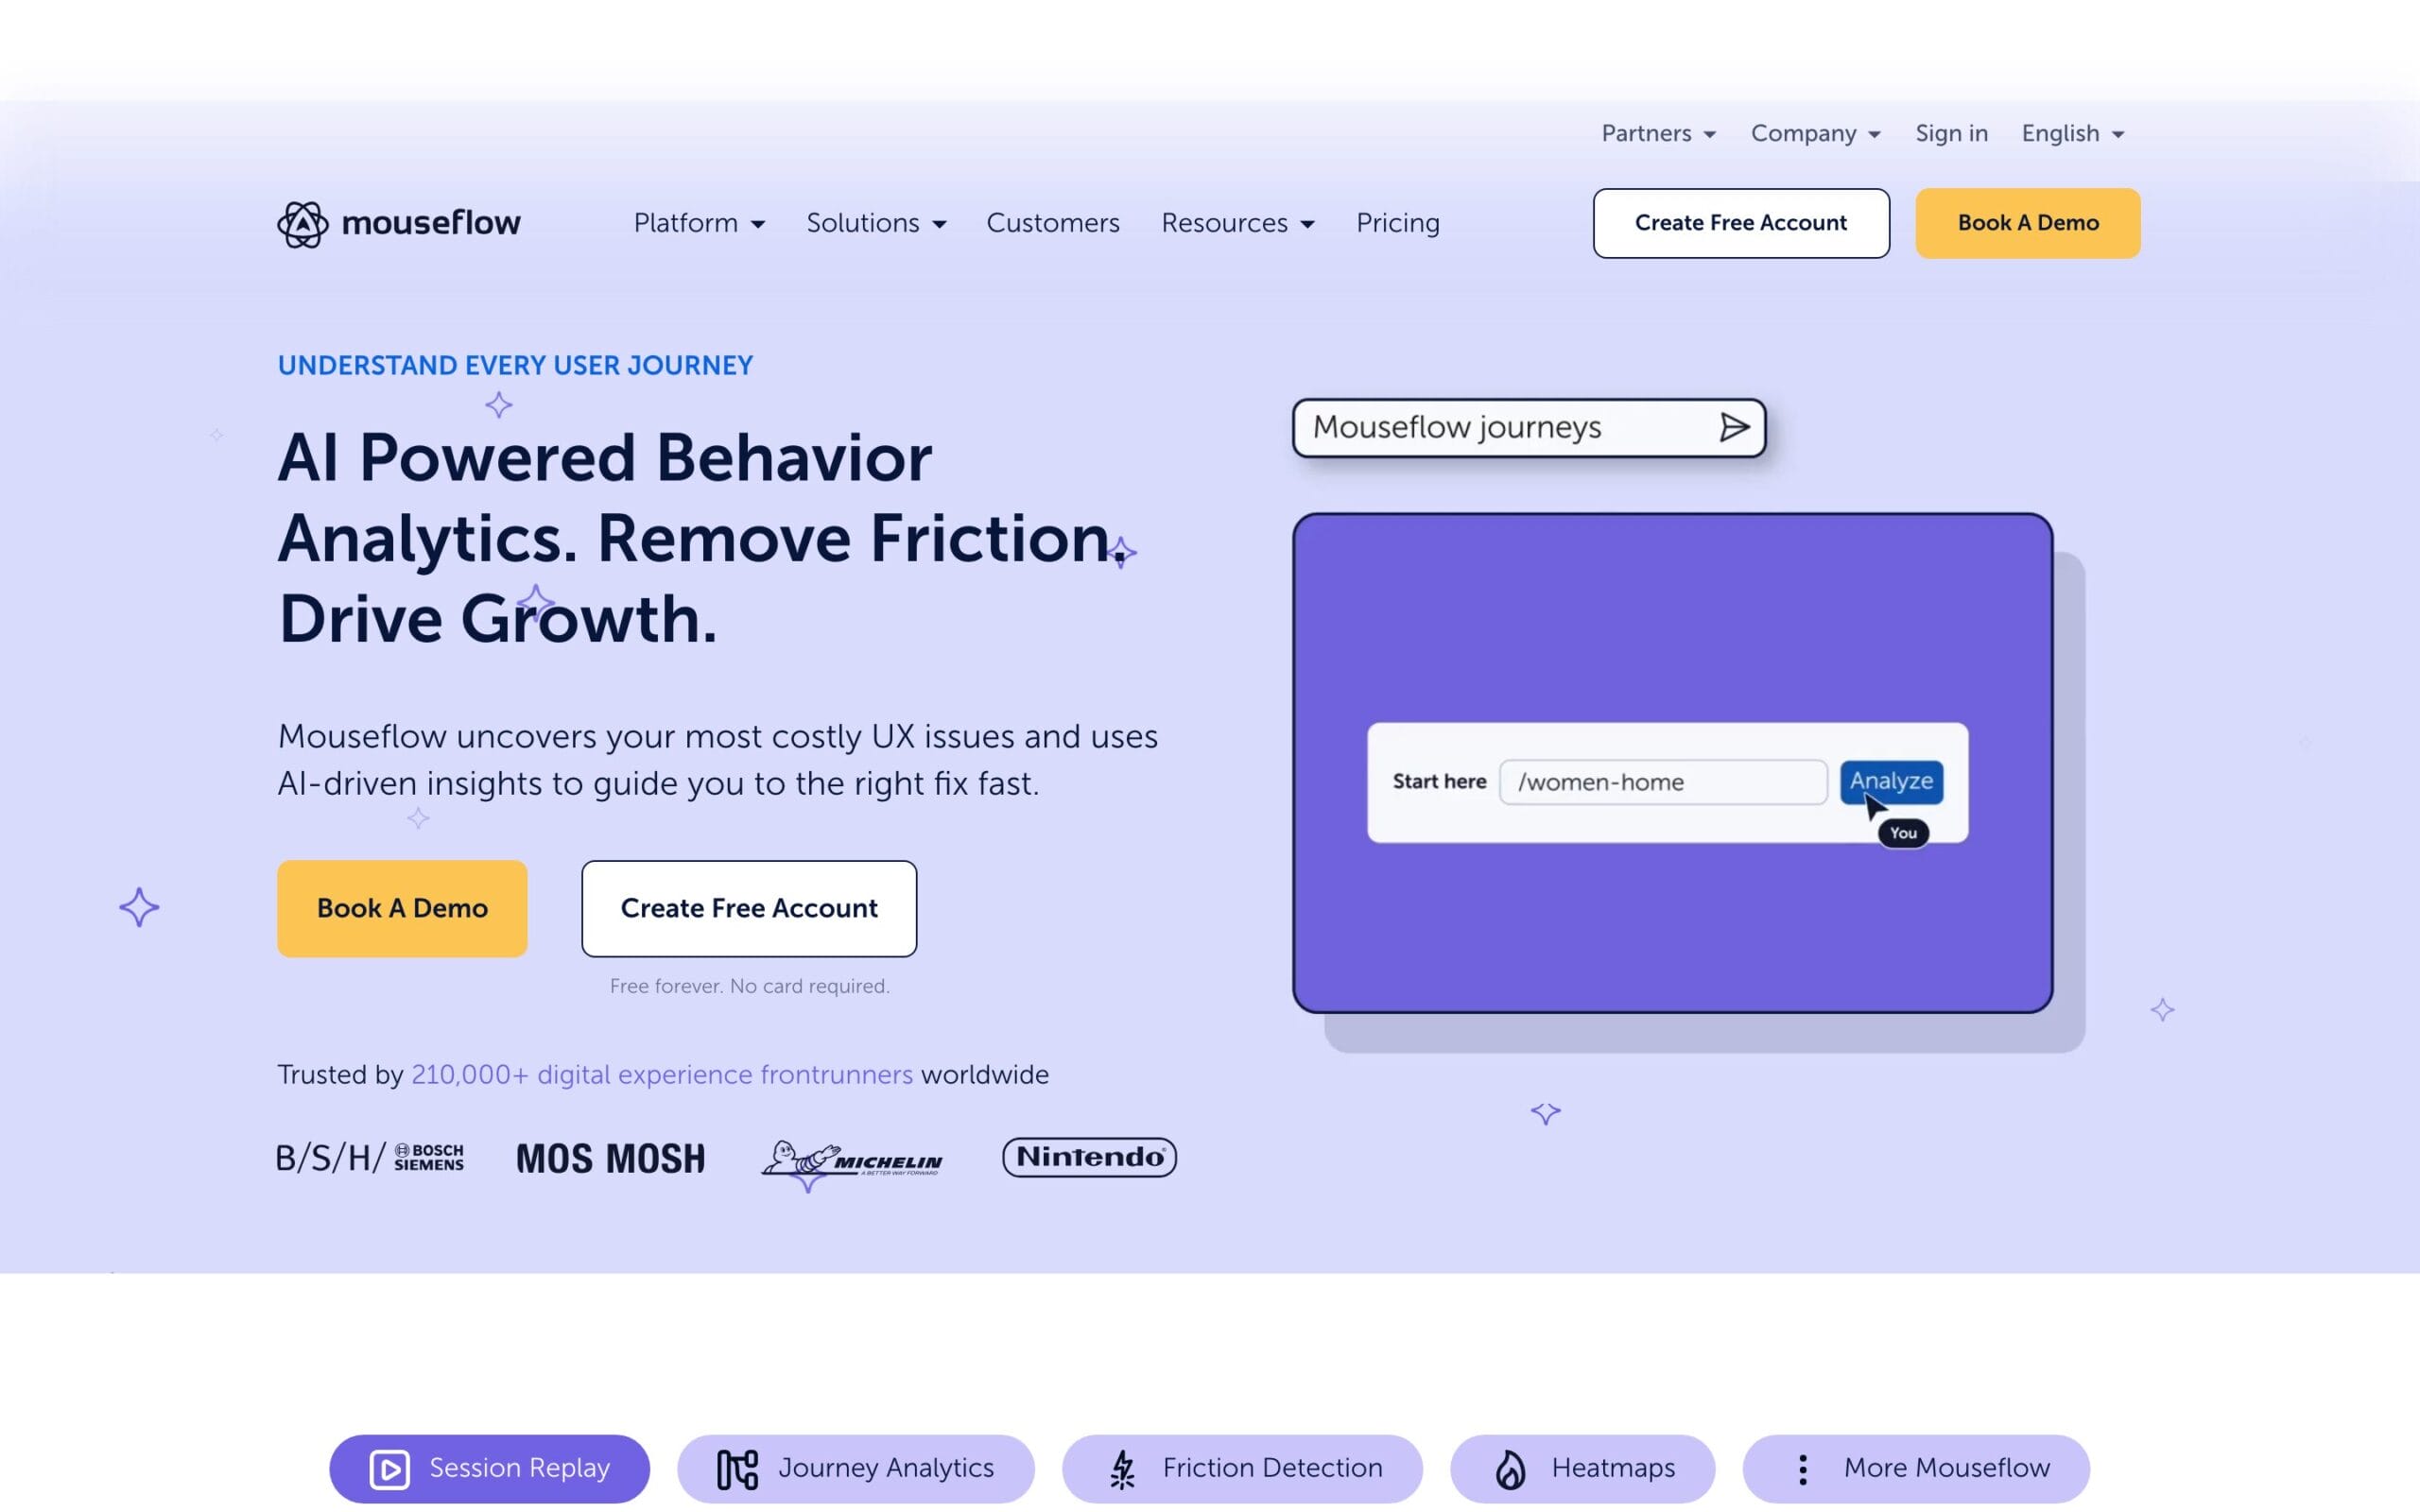Click the mouseflow wordmark text
Screen dimensions: 2420x1512
431,222
